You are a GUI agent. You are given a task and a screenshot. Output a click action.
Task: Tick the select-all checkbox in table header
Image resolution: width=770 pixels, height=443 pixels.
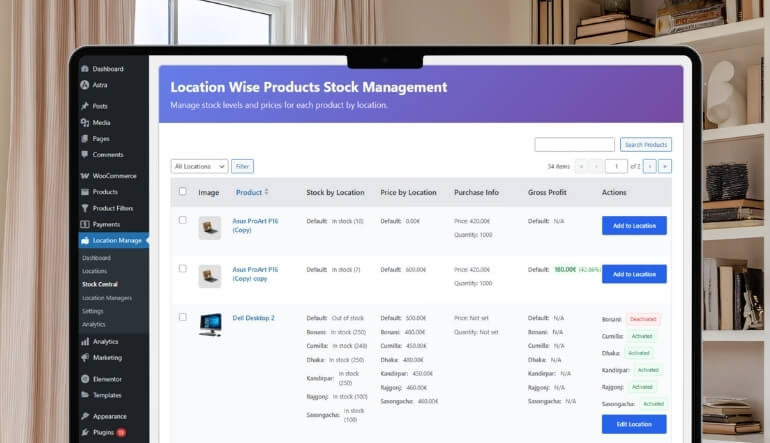click(x=183, y=192)
